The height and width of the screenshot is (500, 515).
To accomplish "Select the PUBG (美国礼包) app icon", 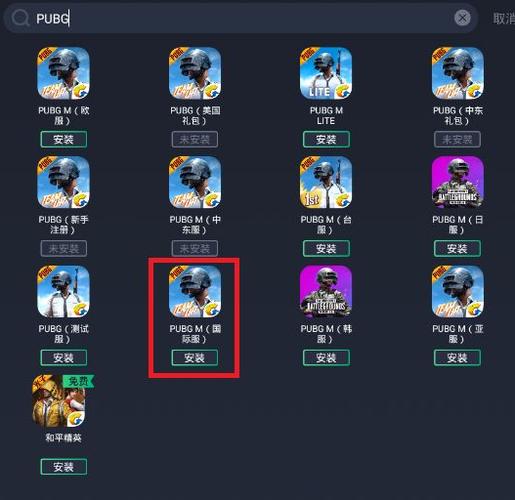I will coord(195,73).
